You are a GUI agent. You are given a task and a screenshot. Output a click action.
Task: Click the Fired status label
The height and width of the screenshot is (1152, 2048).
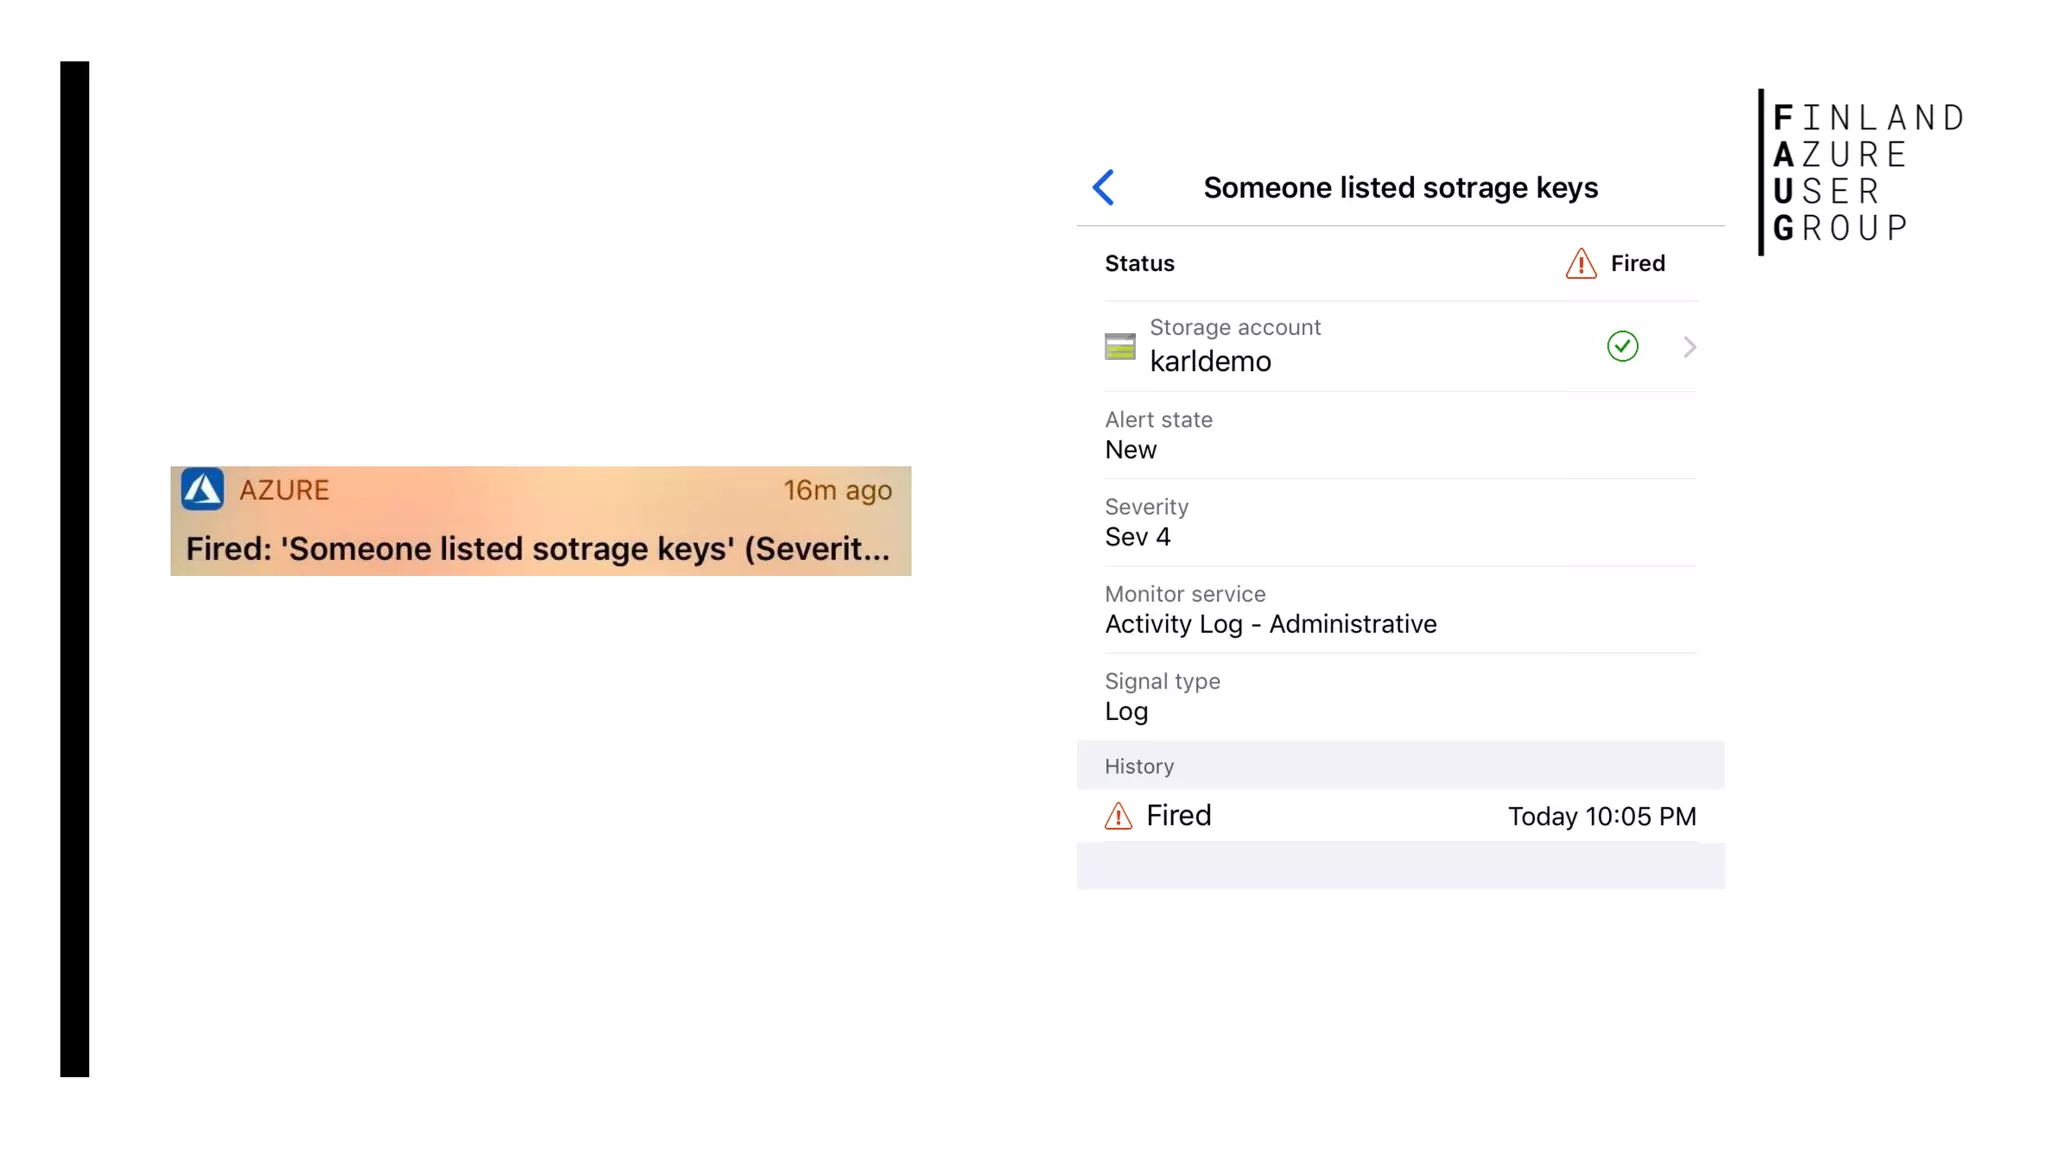click(x=1637, y=264)
